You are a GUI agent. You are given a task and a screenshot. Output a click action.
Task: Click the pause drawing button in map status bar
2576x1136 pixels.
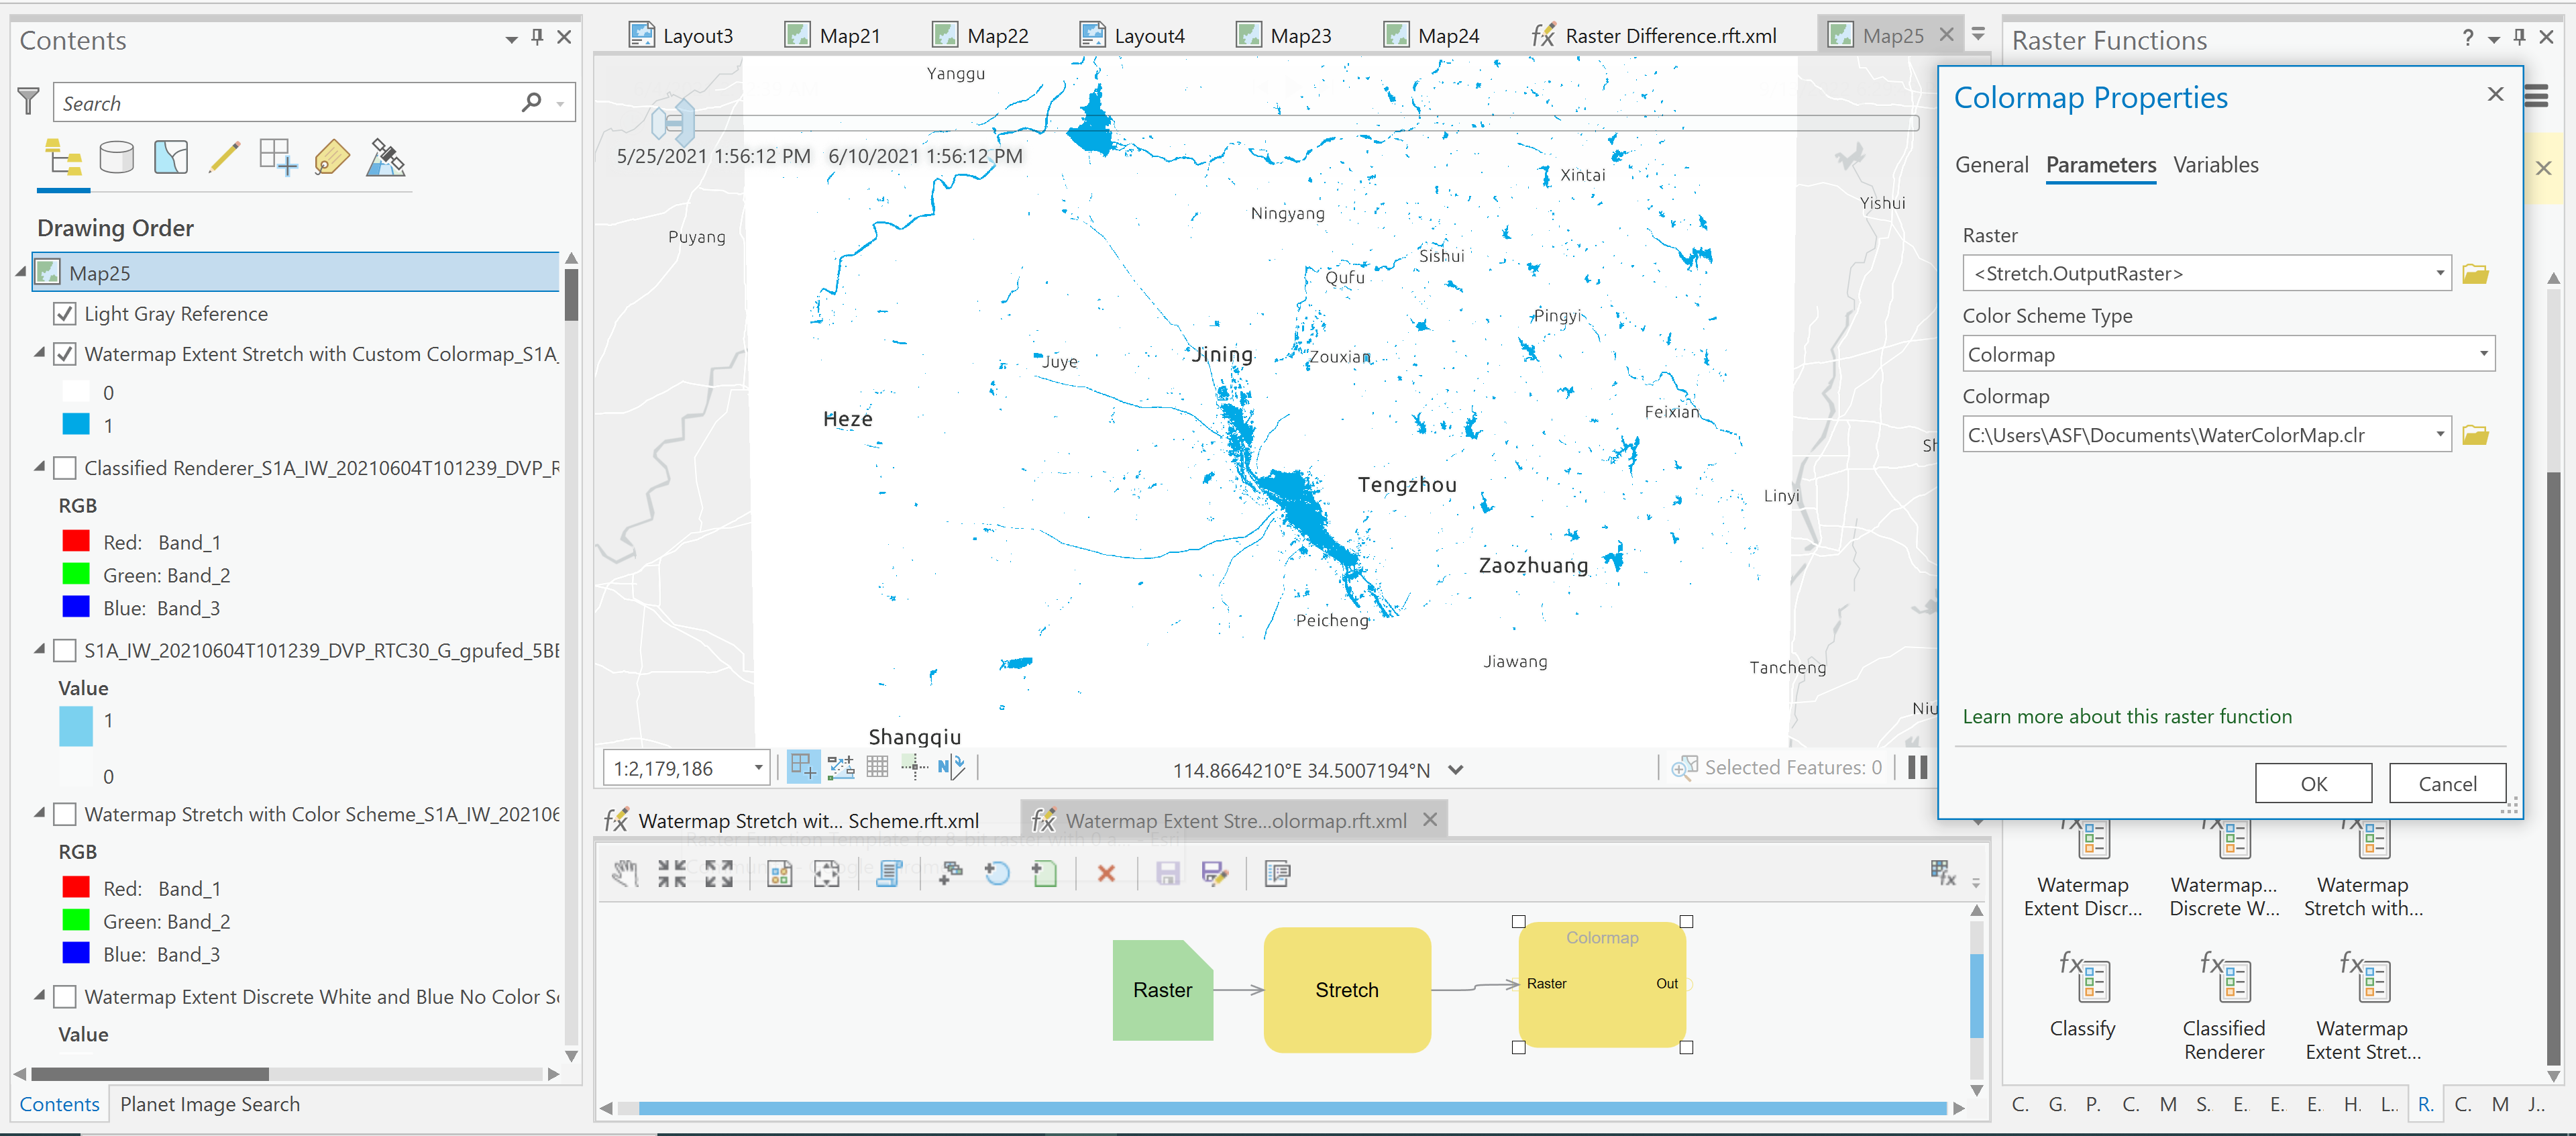(x=1917, y=767)
